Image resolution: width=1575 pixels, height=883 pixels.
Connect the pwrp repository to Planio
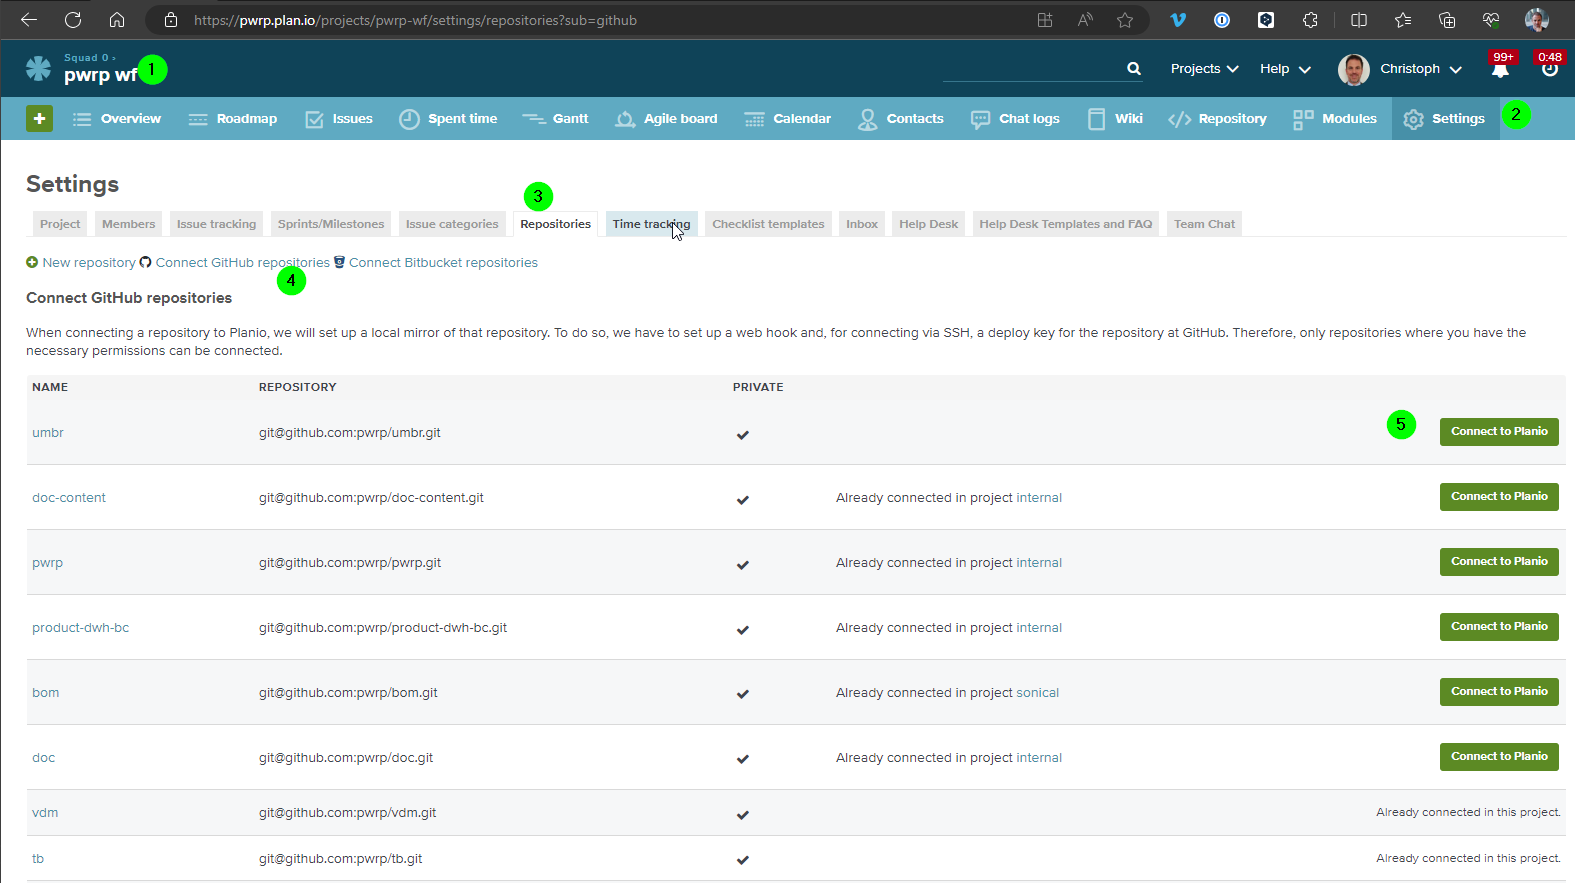[1499, 562]
